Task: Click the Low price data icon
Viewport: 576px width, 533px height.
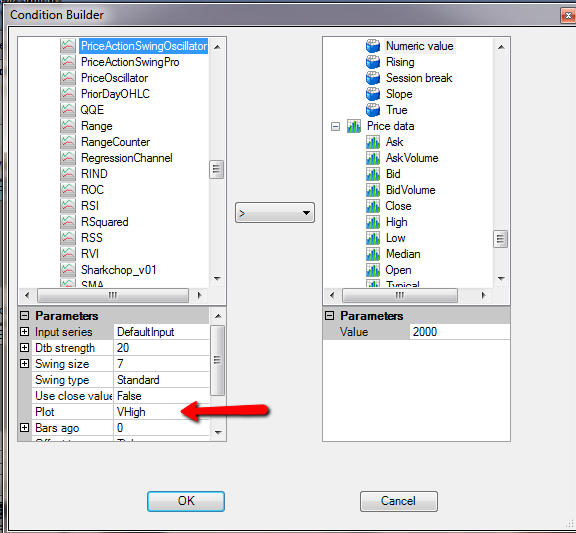Action: (373, 238)
